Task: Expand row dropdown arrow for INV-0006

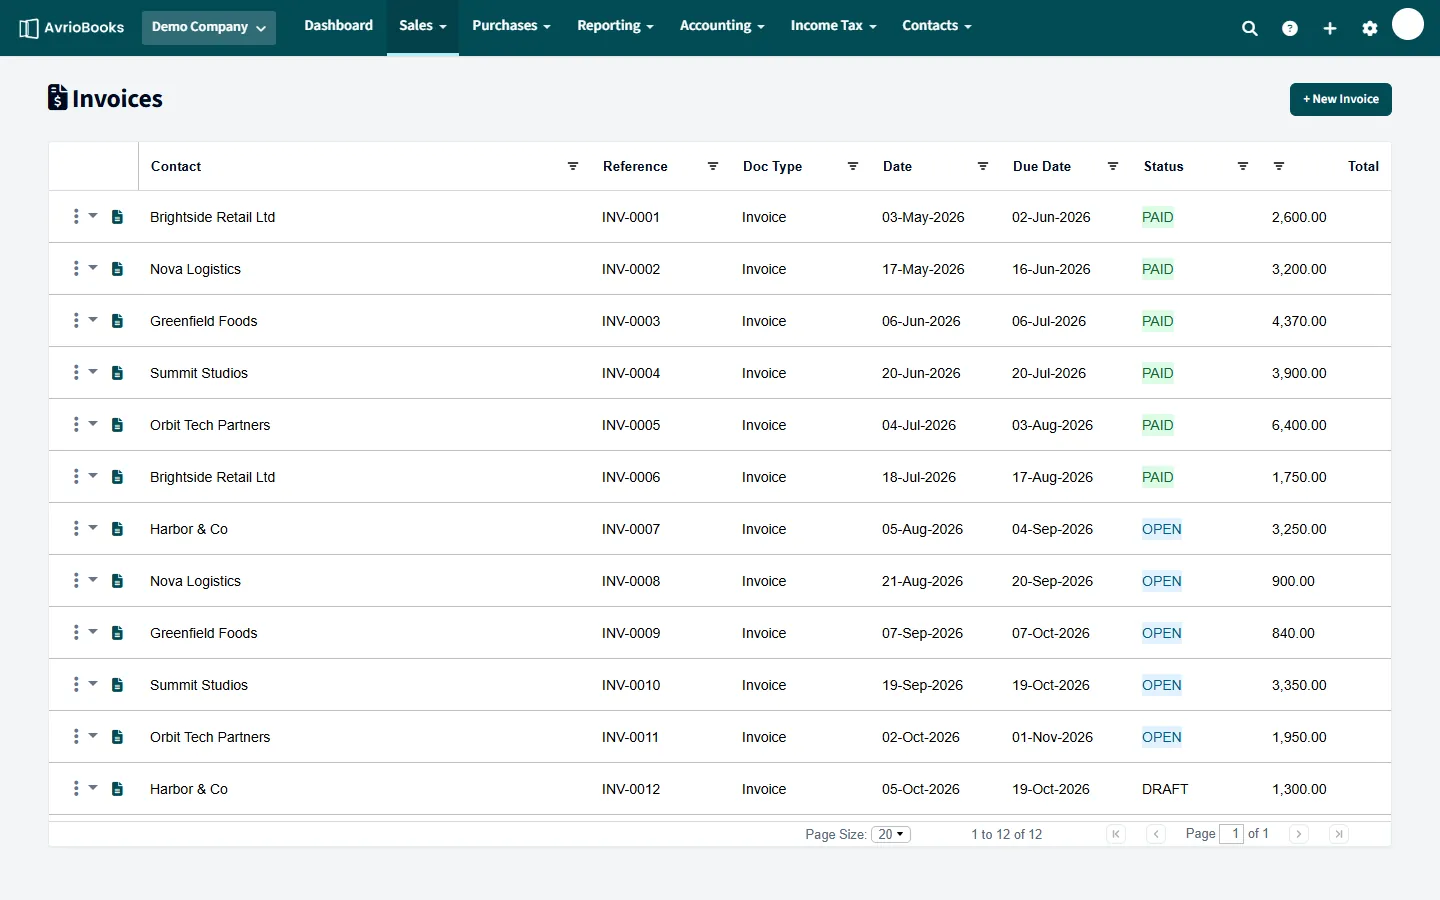Action: coord(93,475)
